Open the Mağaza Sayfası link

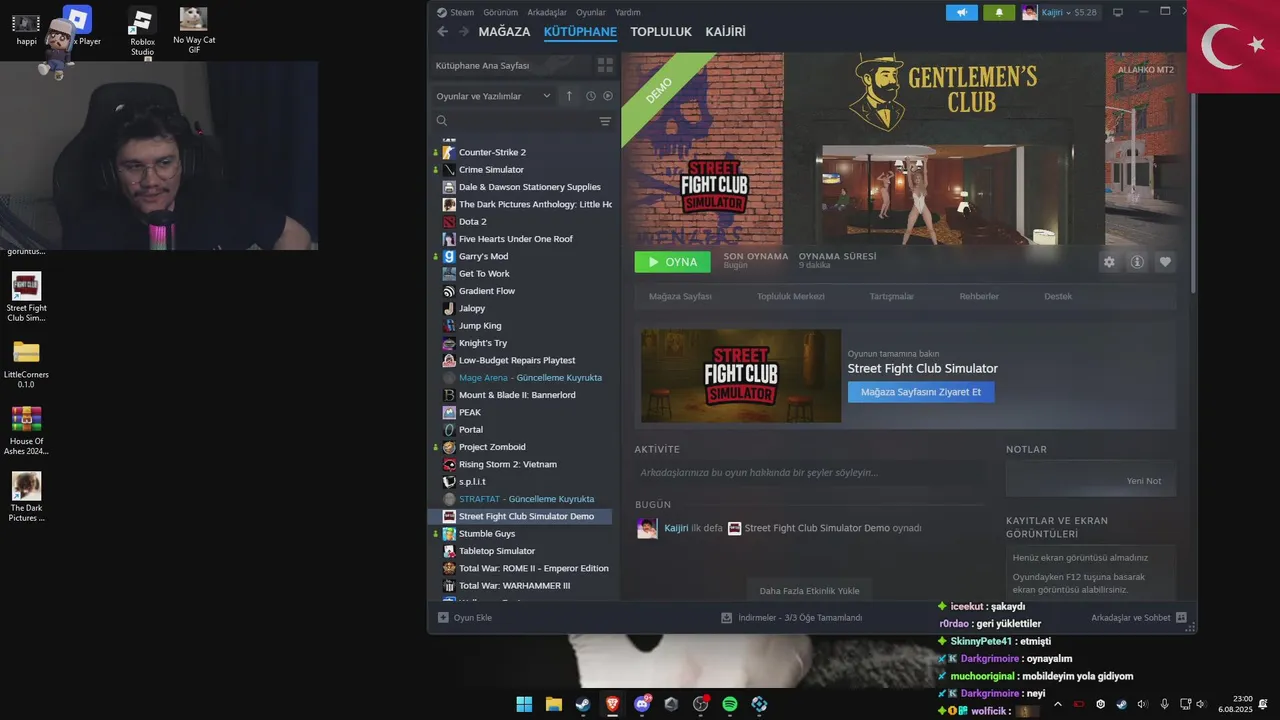pos(680,296)
